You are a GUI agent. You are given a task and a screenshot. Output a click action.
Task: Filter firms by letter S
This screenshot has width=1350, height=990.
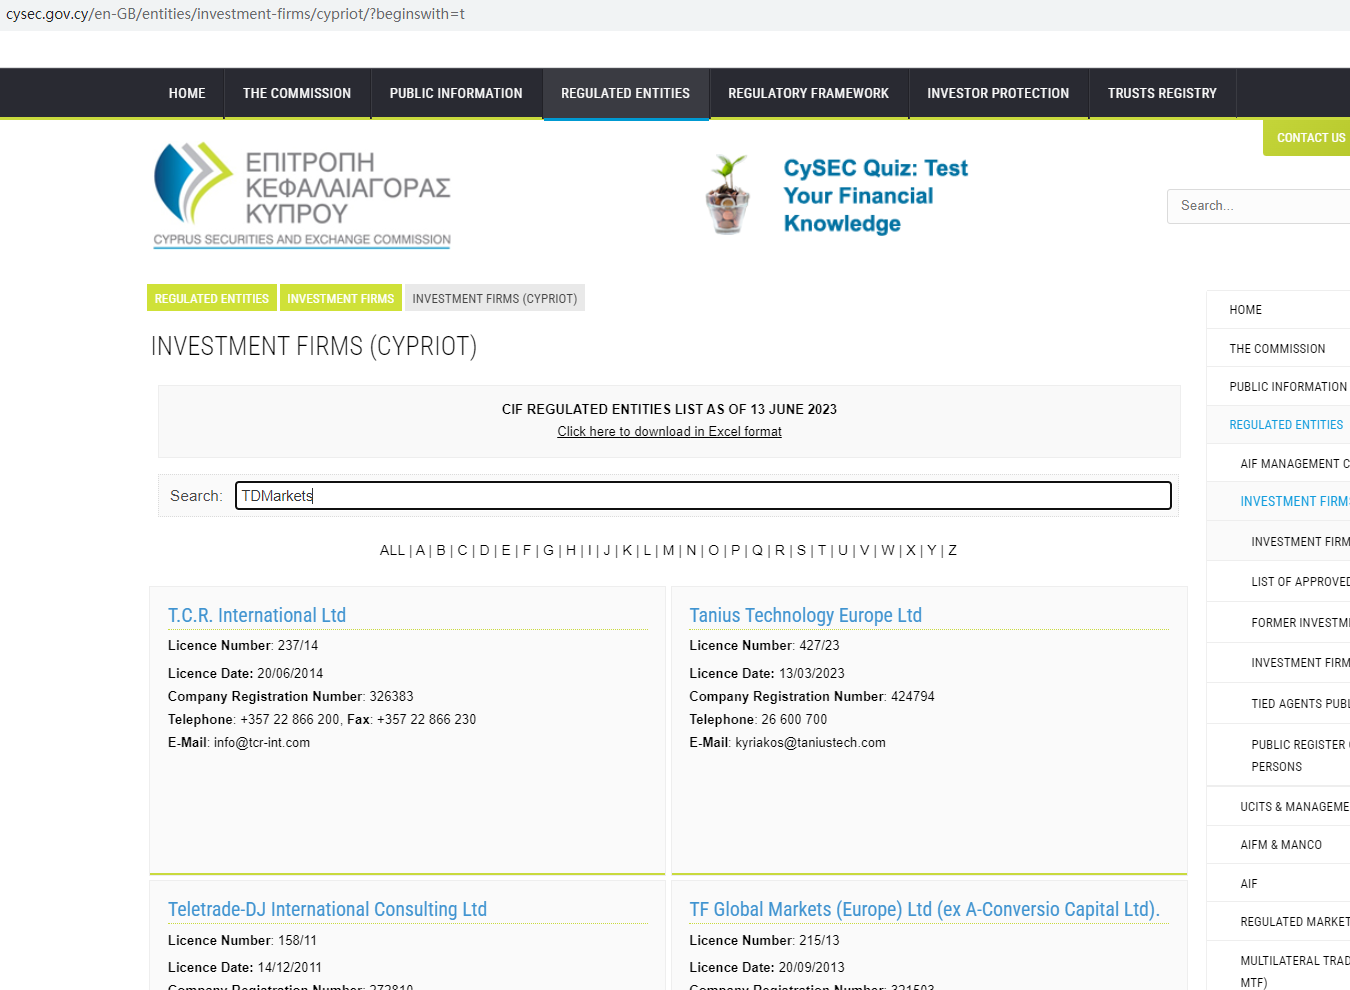tap(801, 550)
